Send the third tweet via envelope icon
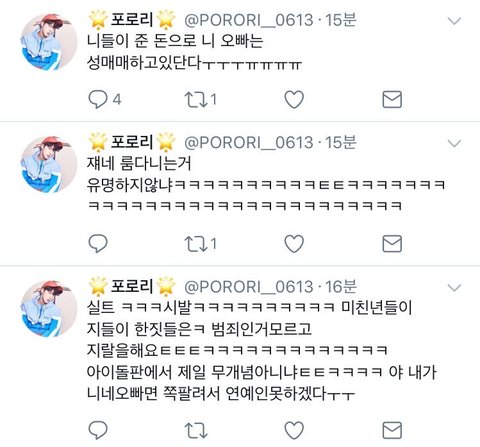This screenshot has height=447, width=480. [392, 430]
